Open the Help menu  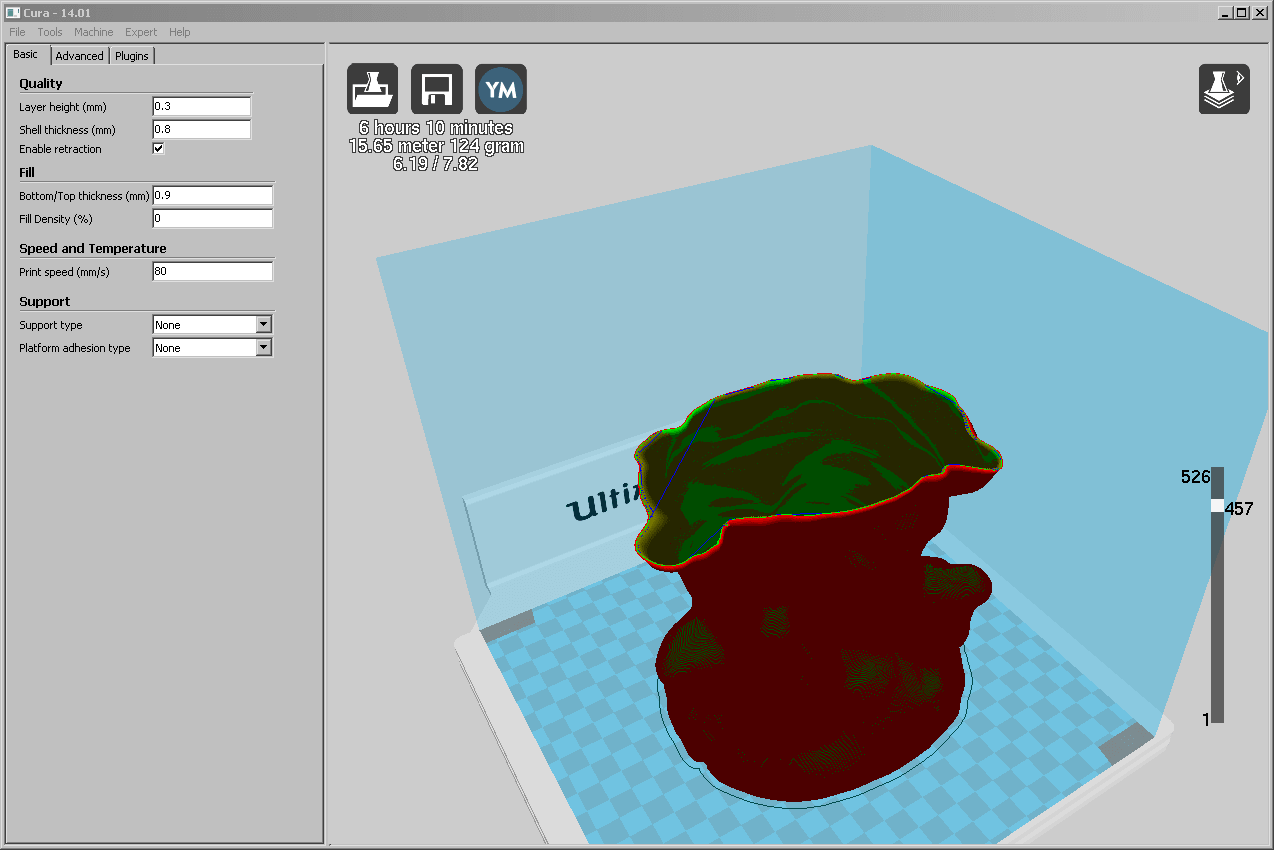[x=180, y=32]
